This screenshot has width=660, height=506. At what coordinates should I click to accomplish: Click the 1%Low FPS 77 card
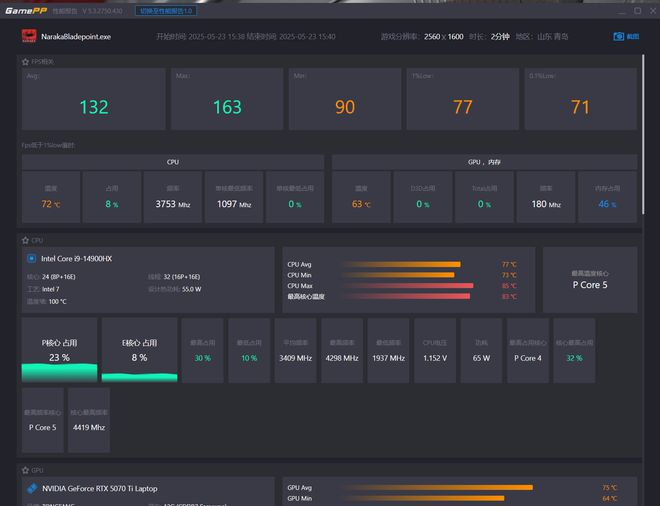point(462,99)
